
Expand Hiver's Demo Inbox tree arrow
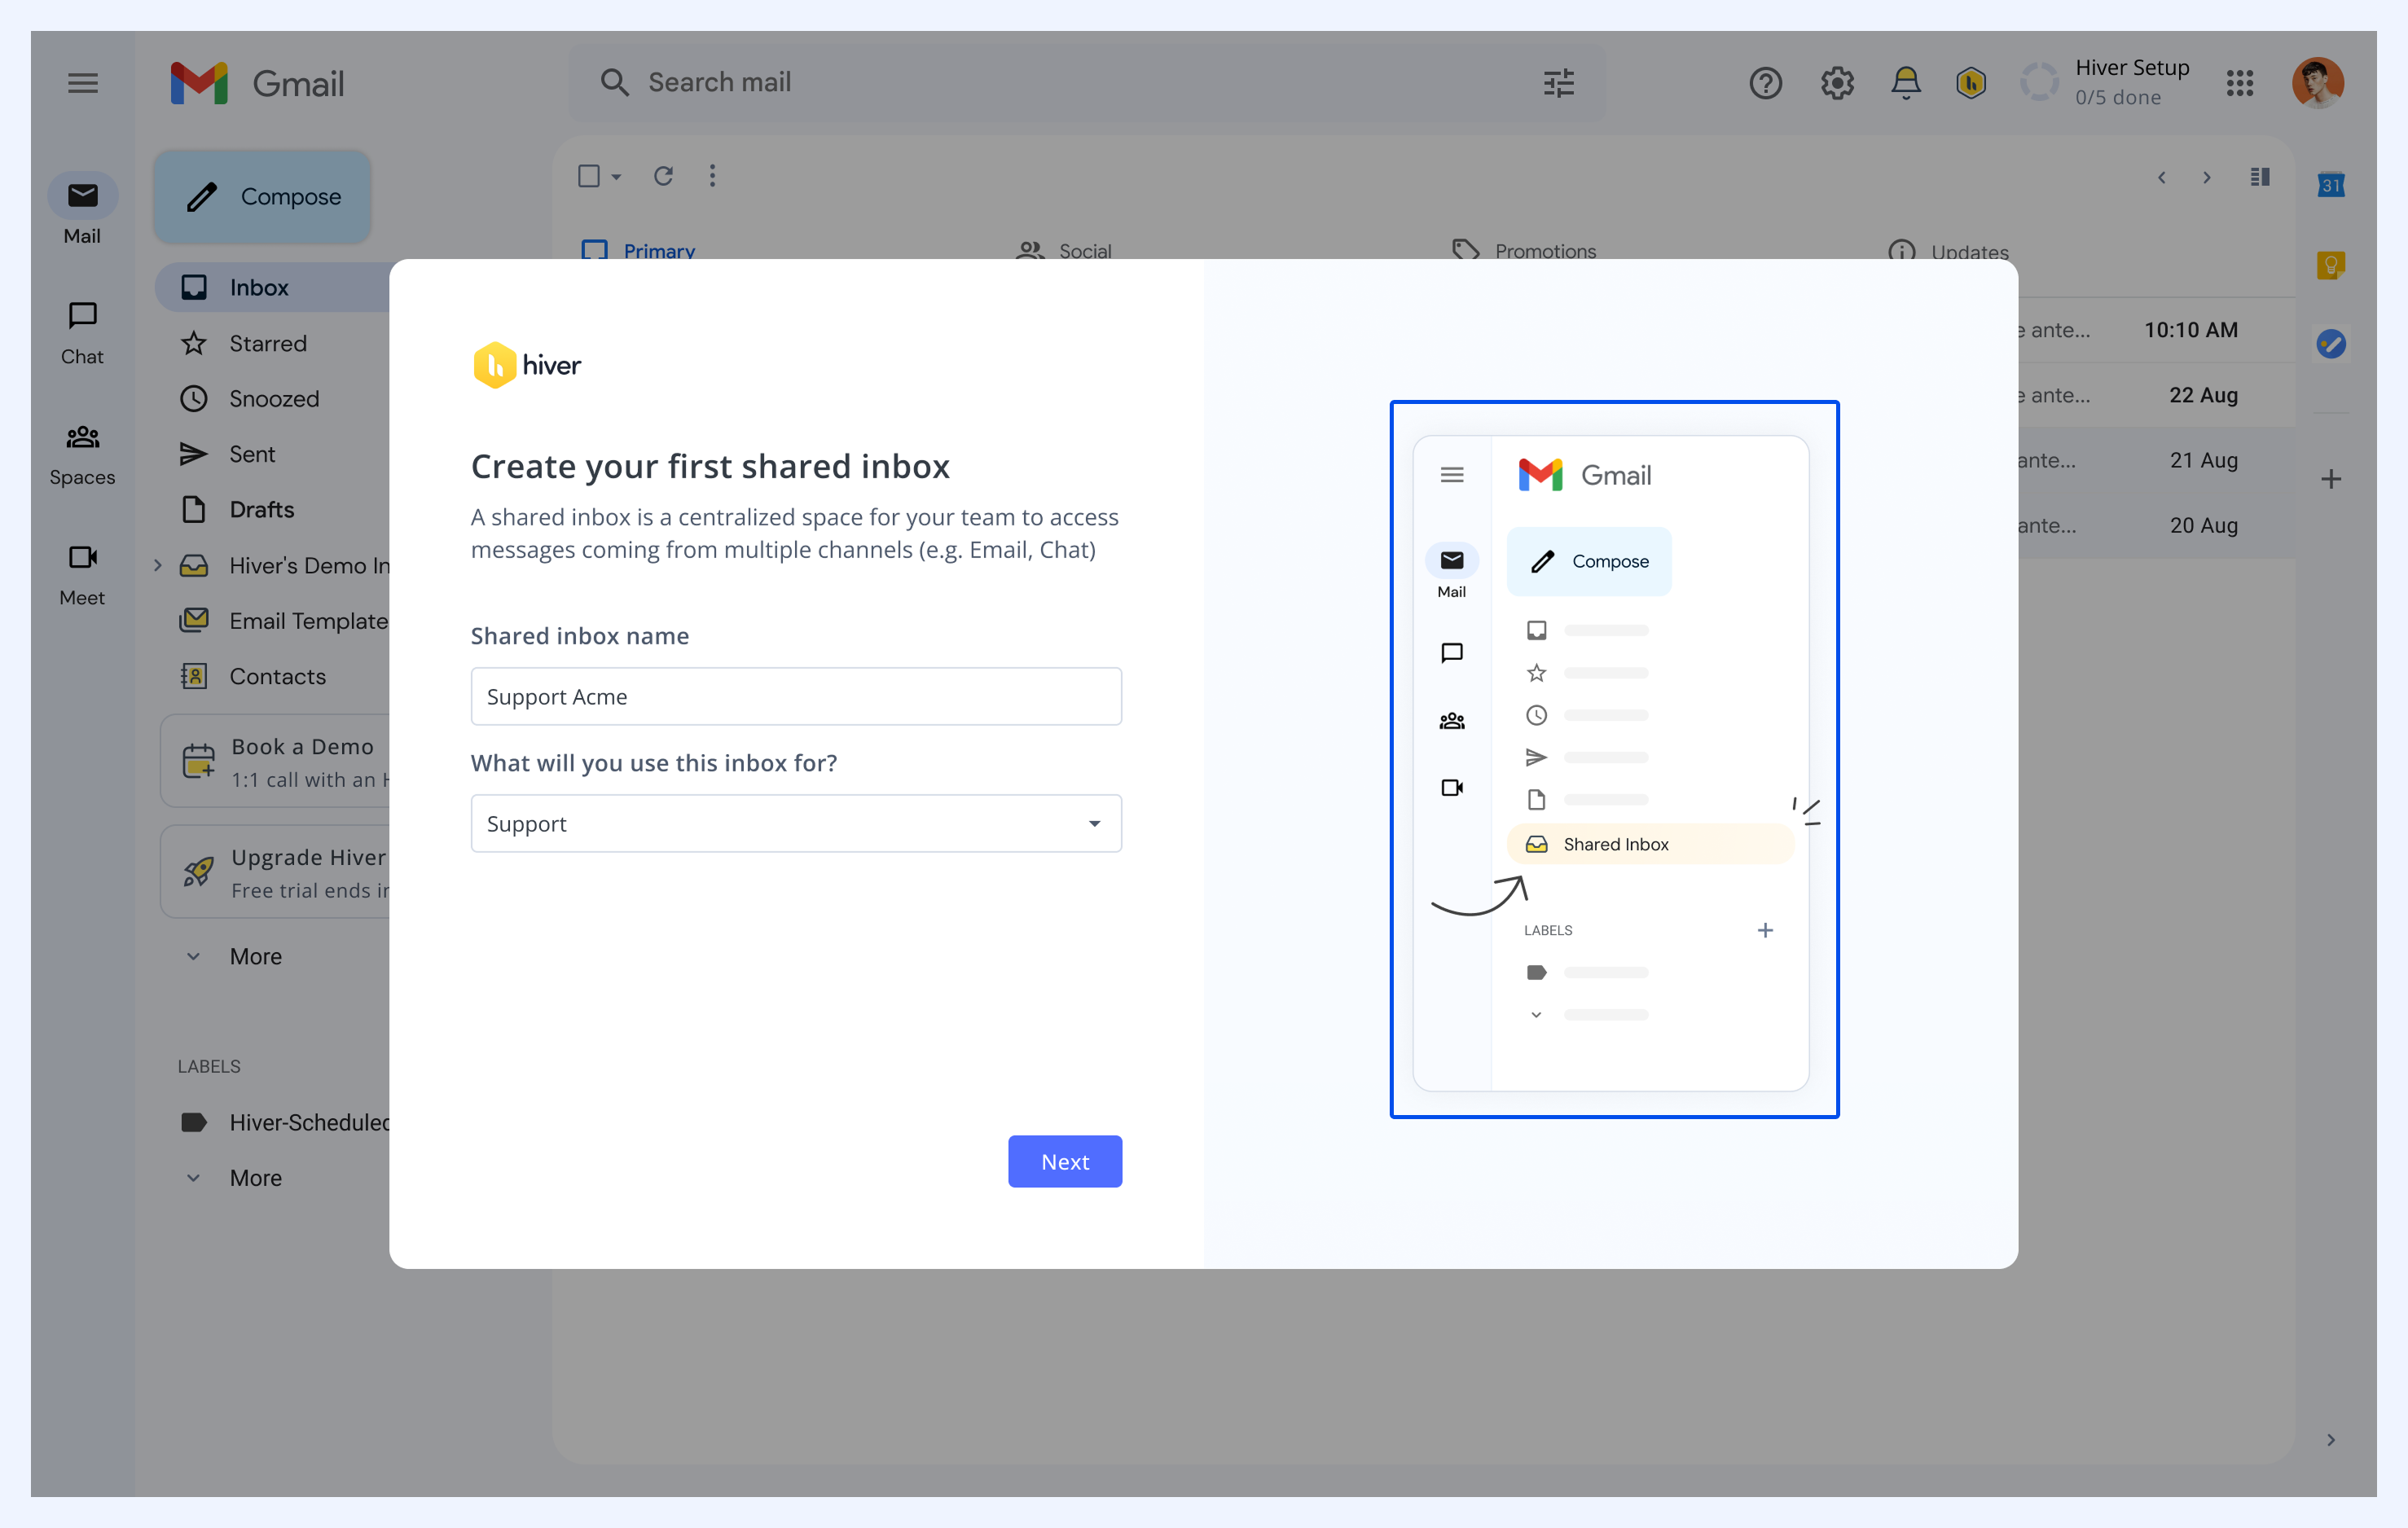[157, 565]
